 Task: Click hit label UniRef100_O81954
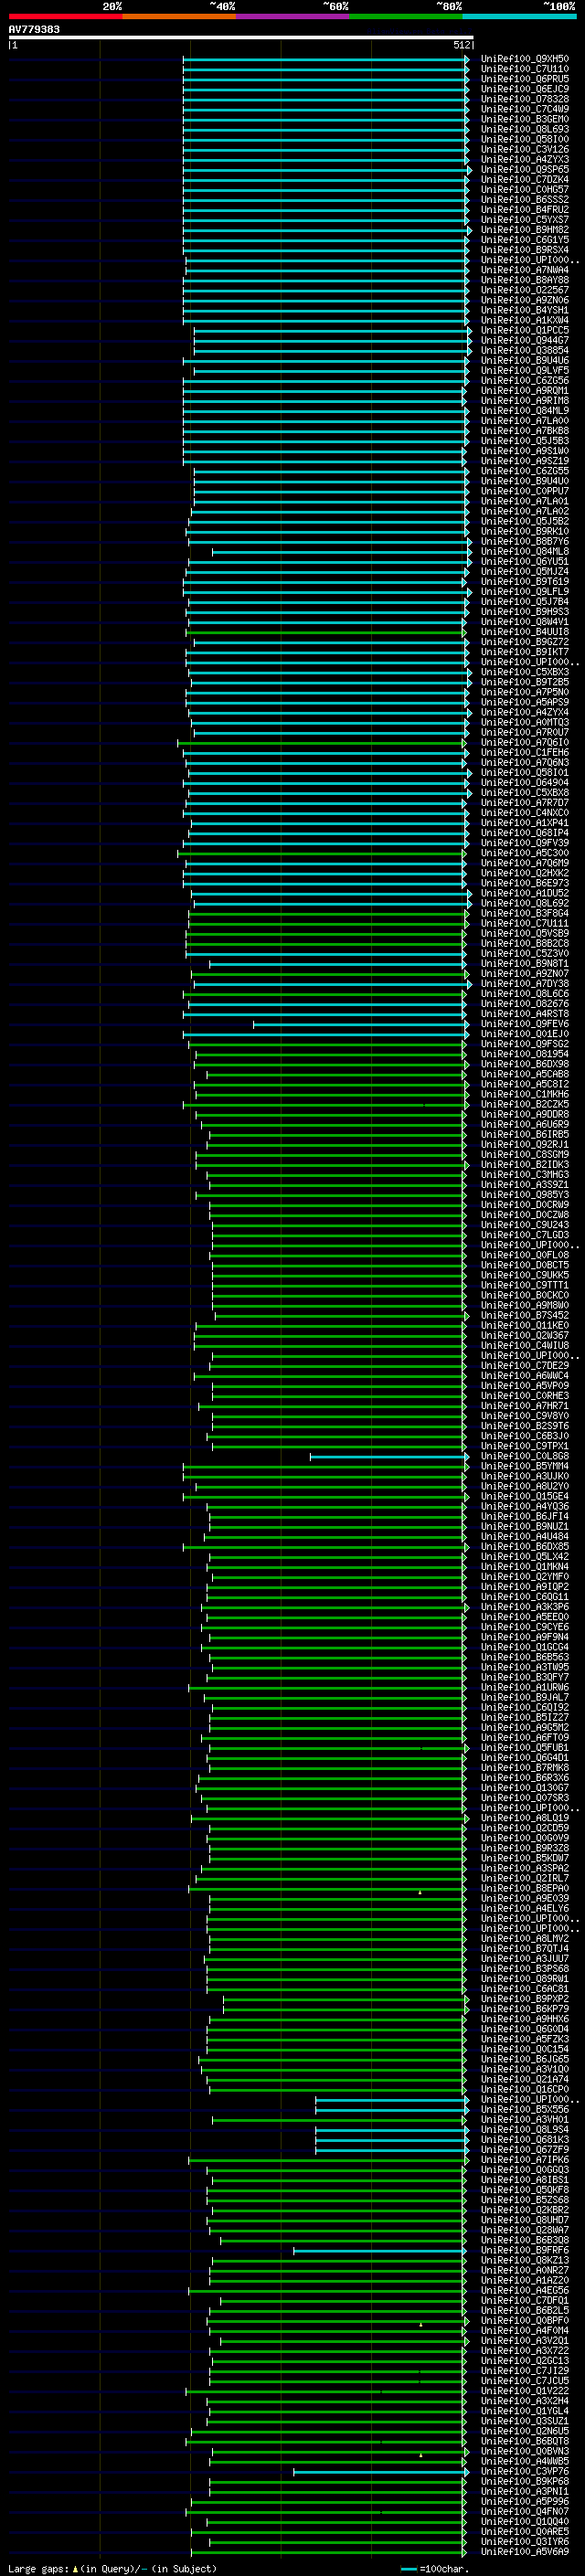[x=525, y=1054]
